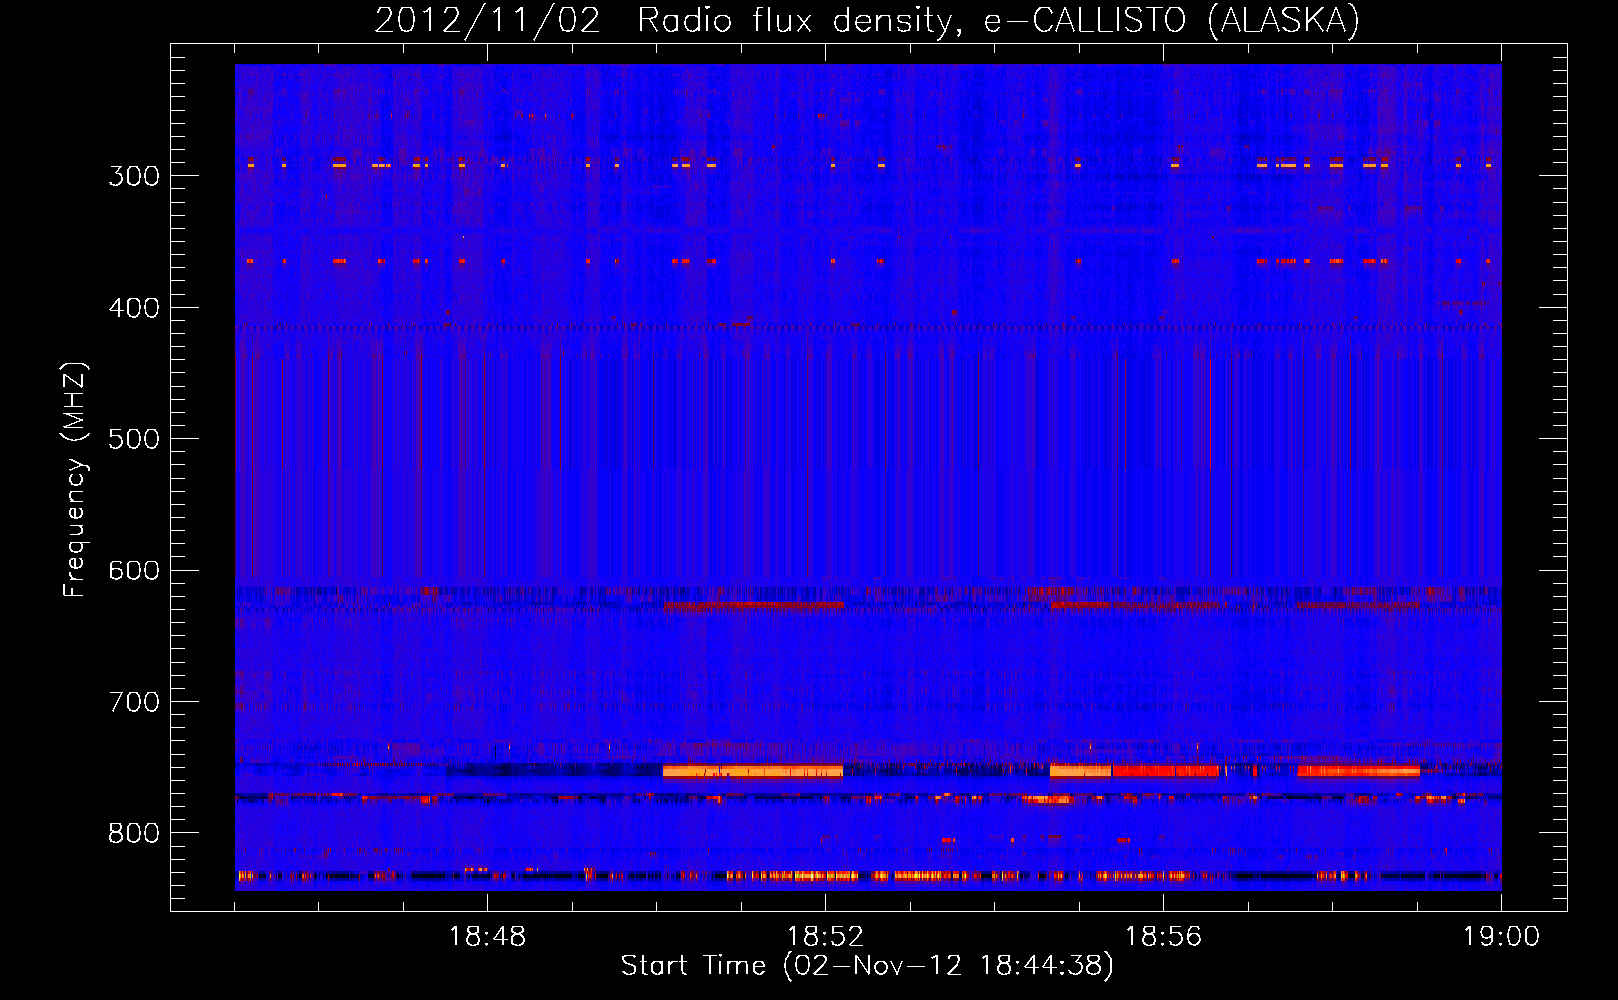Click the plot title 'Radio flux density, e-CALLISTO (ALASKA)'
The width and height of the screenshot is (1618, 1000).
(998, 20)
